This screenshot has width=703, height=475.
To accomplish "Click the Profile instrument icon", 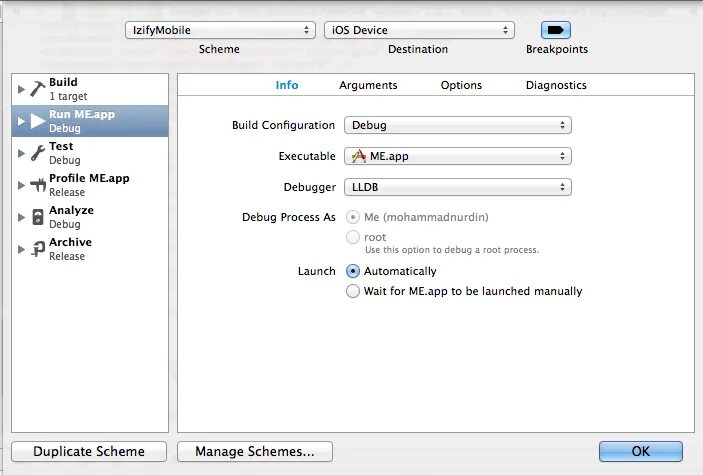I will (38, 185).
